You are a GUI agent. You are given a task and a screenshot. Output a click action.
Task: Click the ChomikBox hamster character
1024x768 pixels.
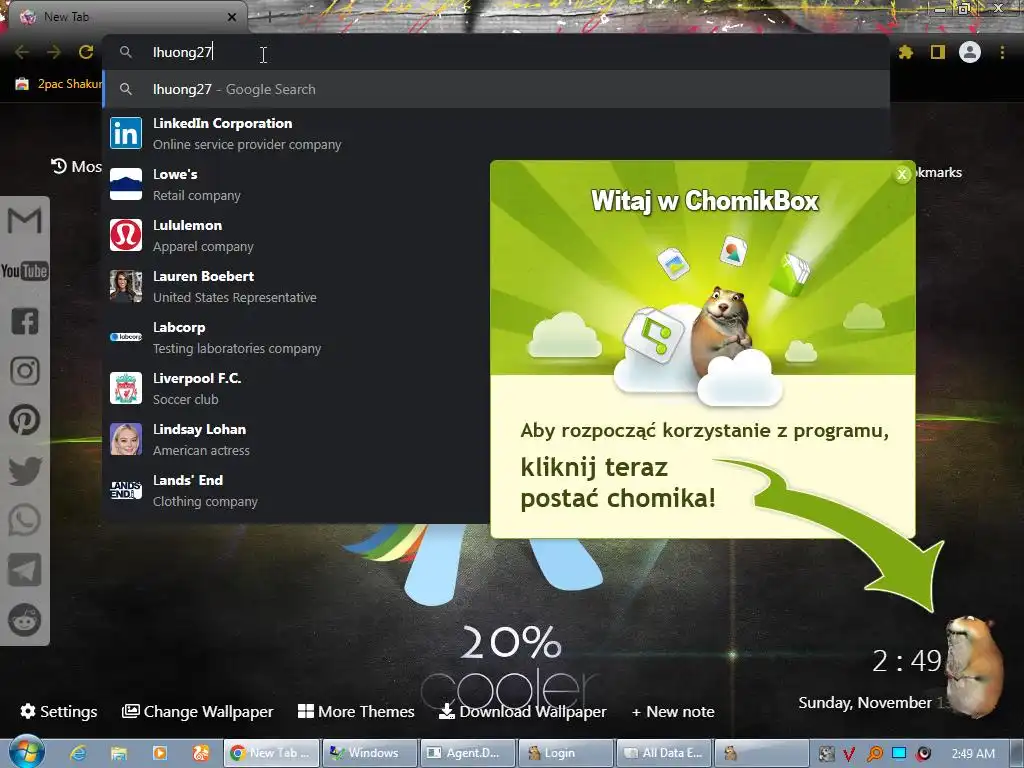pyautogui.click(x=974, y=666)
